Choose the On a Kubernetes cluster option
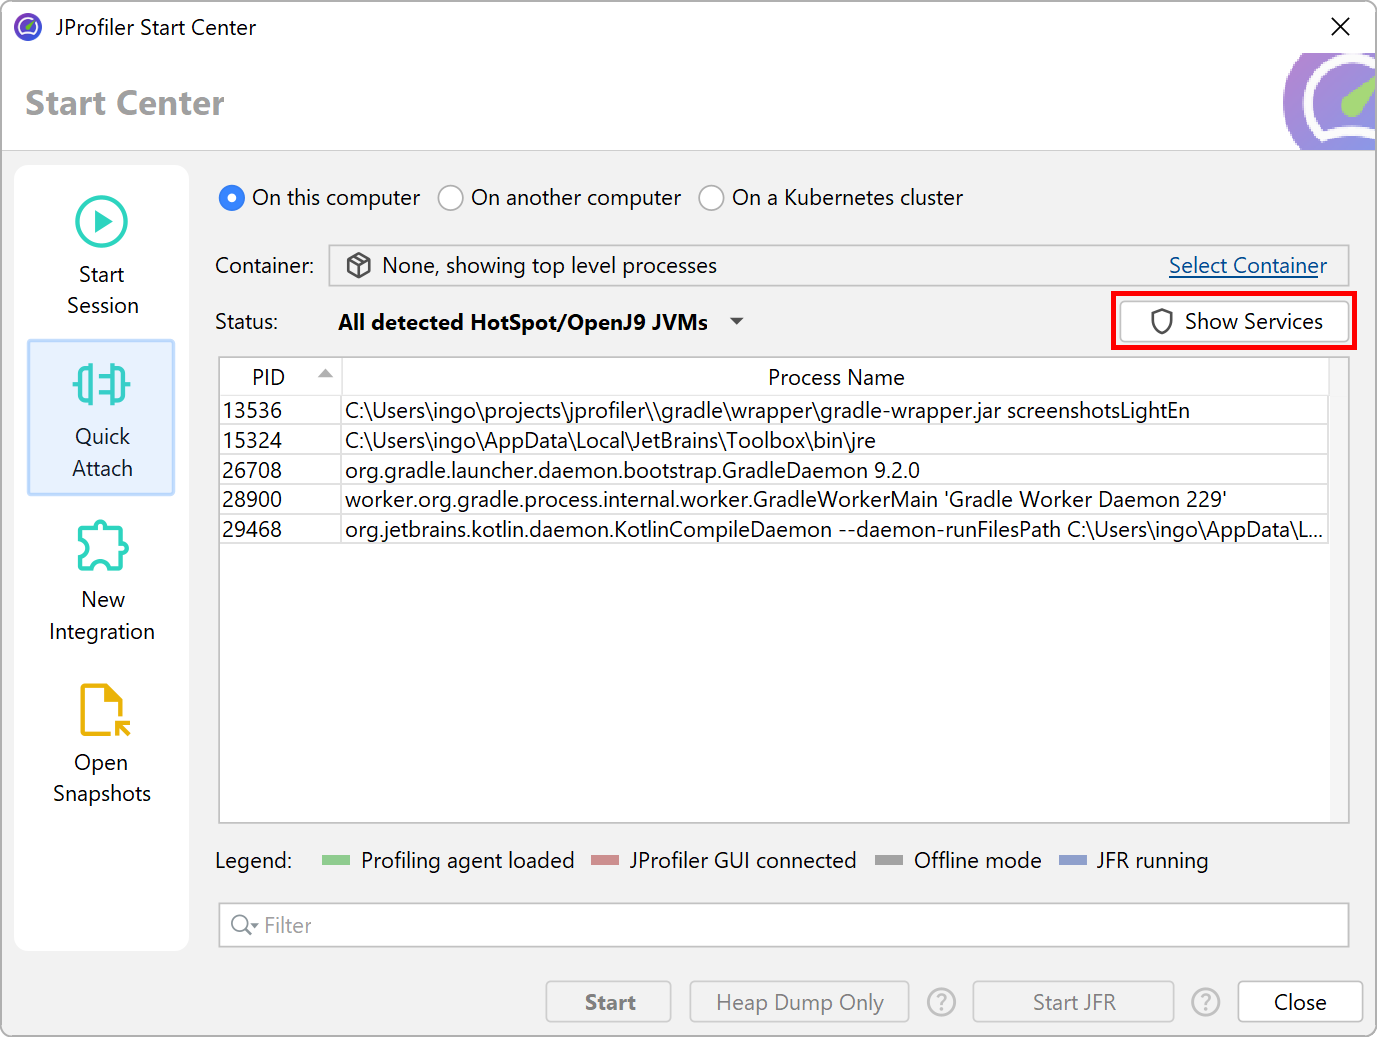The image size is (1377, 1037). coord(711,198)
